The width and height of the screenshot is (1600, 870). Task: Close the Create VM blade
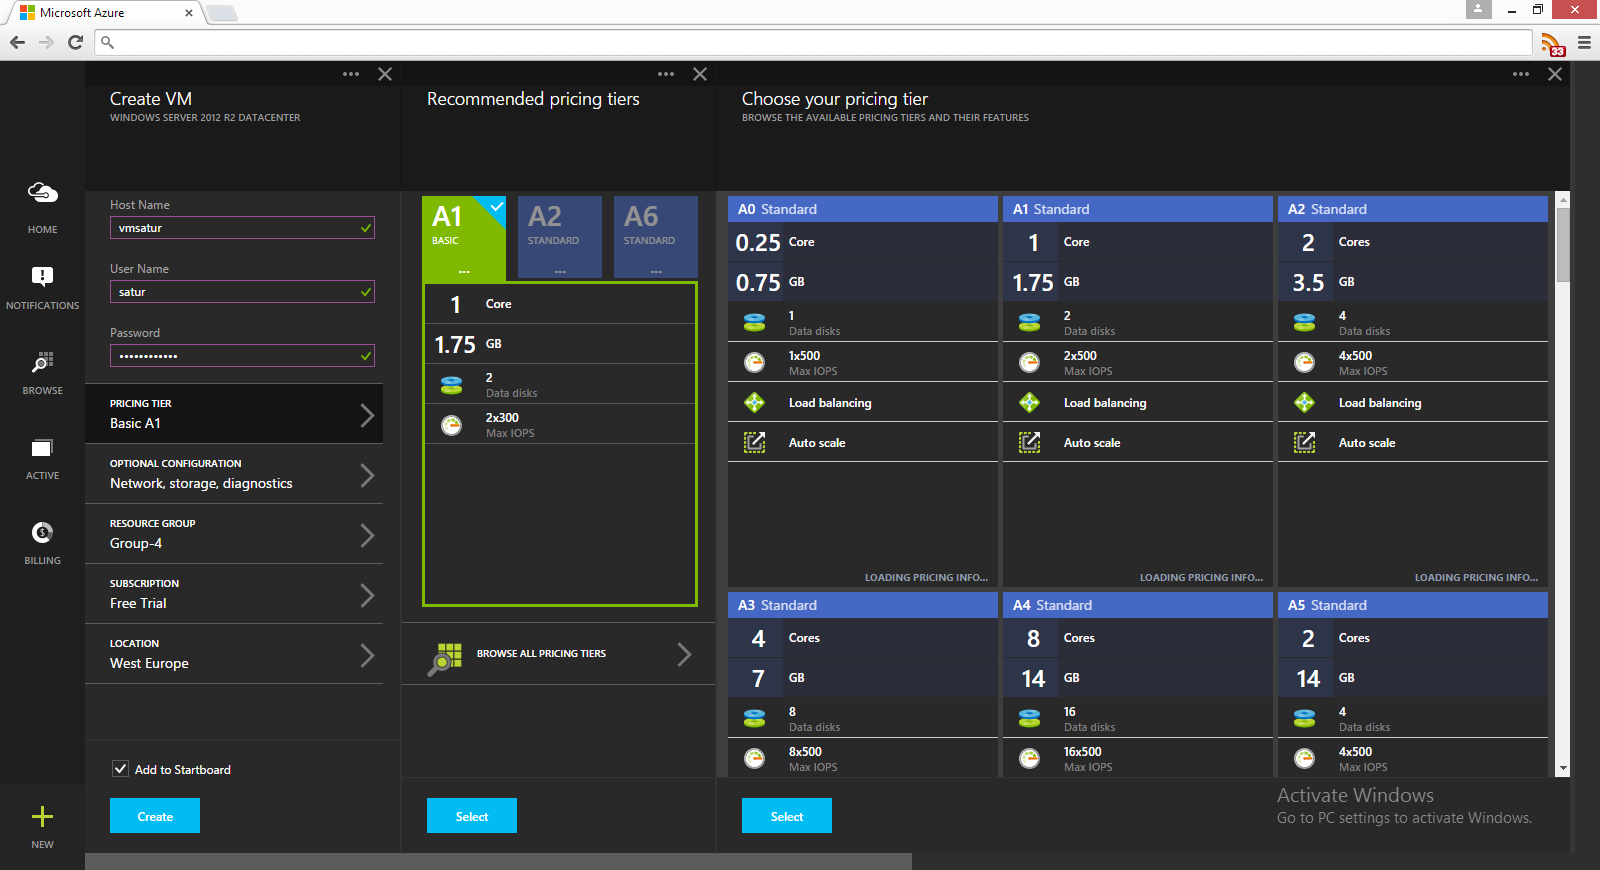tap(385, 74)
